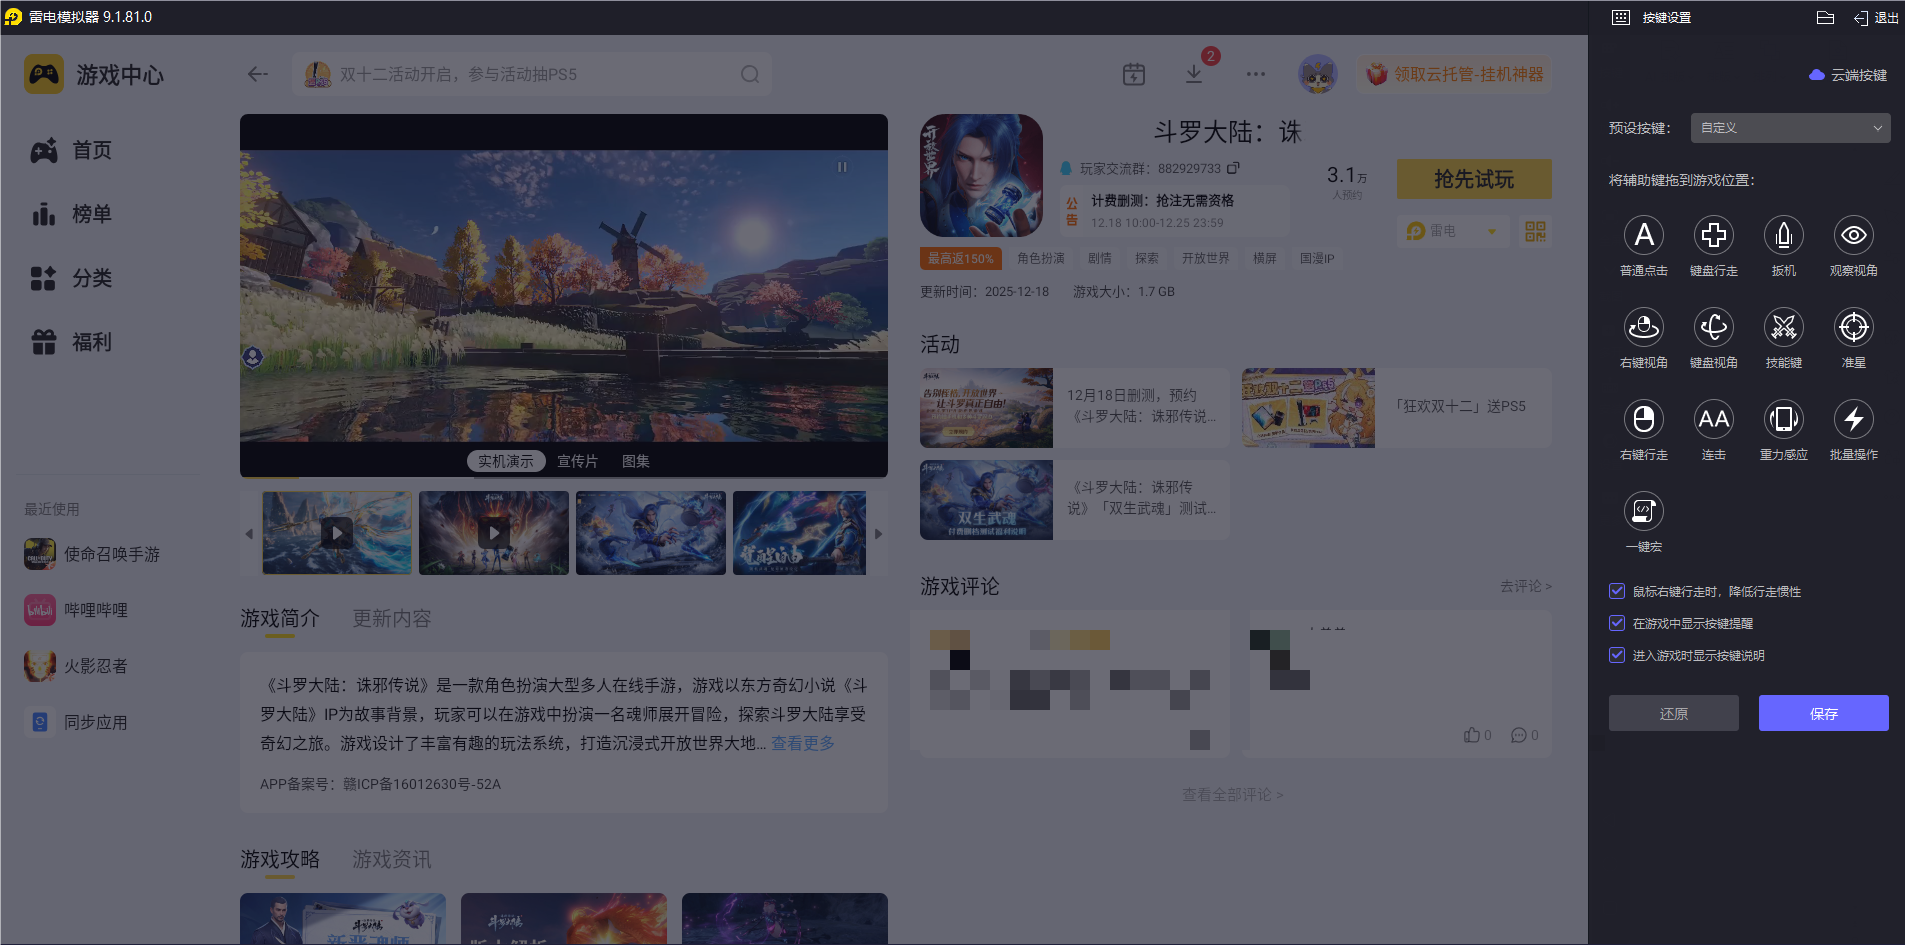Open 云端按键 cloud keymaps

(1848, 75)
